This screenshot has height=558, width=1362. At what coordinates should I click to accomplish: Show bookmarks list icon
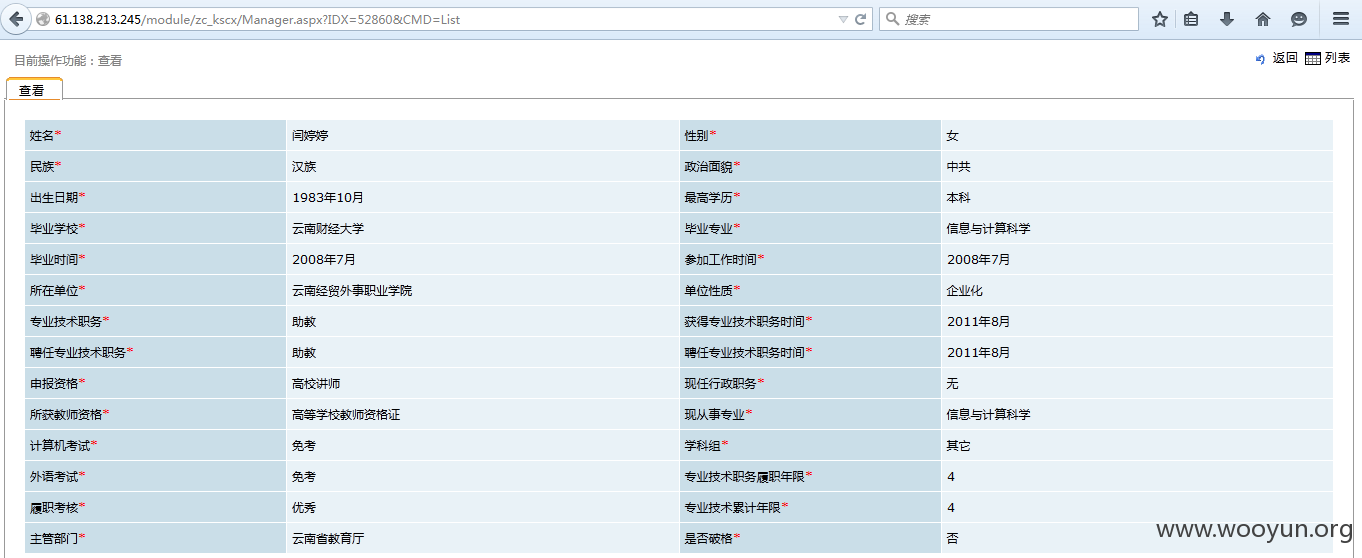point(1191,19)
